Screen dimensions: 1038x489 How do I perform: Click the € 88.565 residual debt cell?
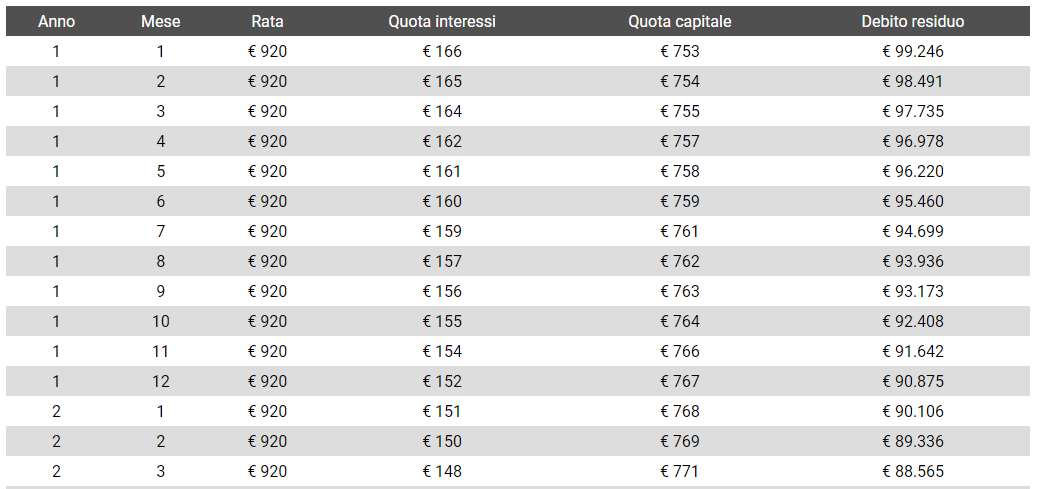[x=913, y=471]
